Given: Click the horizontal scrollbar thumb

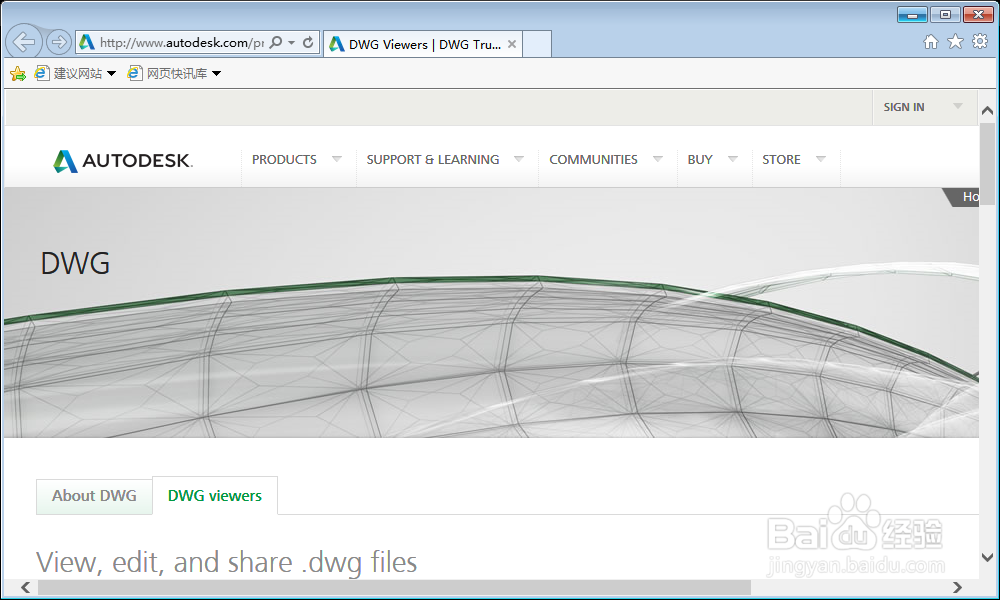Looking at the screenshot, I should 394,587.
